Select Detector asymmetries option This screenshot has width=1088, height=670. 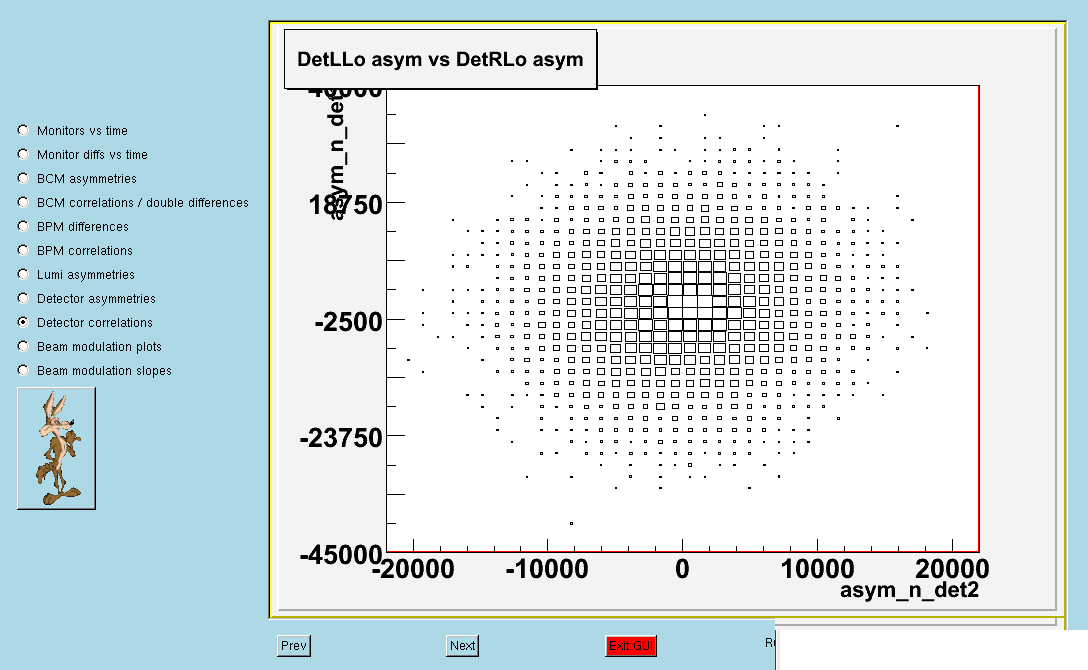(x=24, y=298)
